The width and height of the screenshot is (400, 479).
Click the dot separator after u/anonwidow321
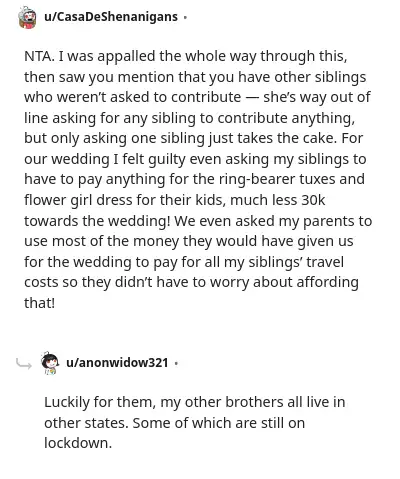[176, 363]
